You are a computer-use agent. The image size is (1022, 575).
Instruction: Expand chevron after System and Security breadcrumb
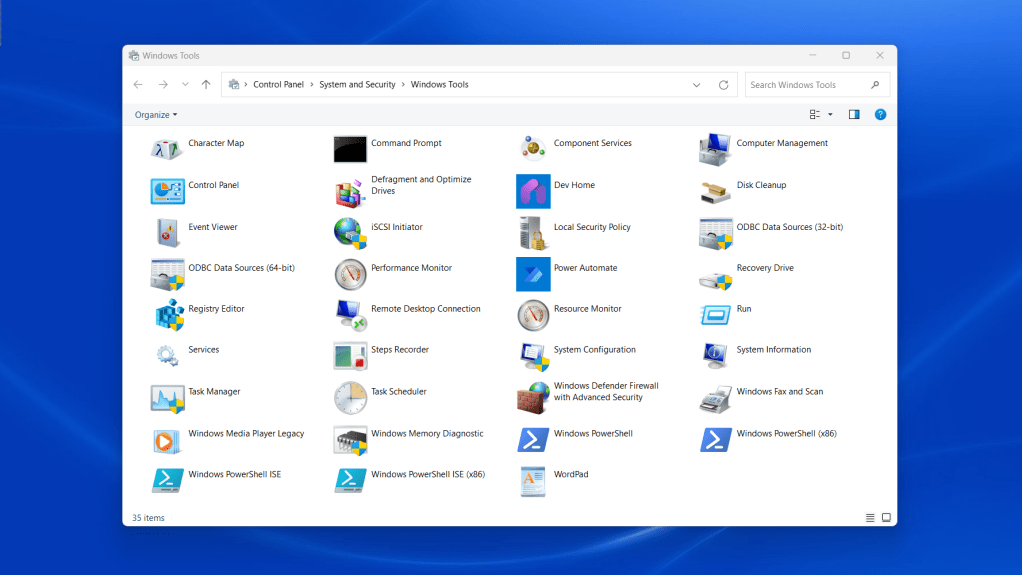click(403, 85)
